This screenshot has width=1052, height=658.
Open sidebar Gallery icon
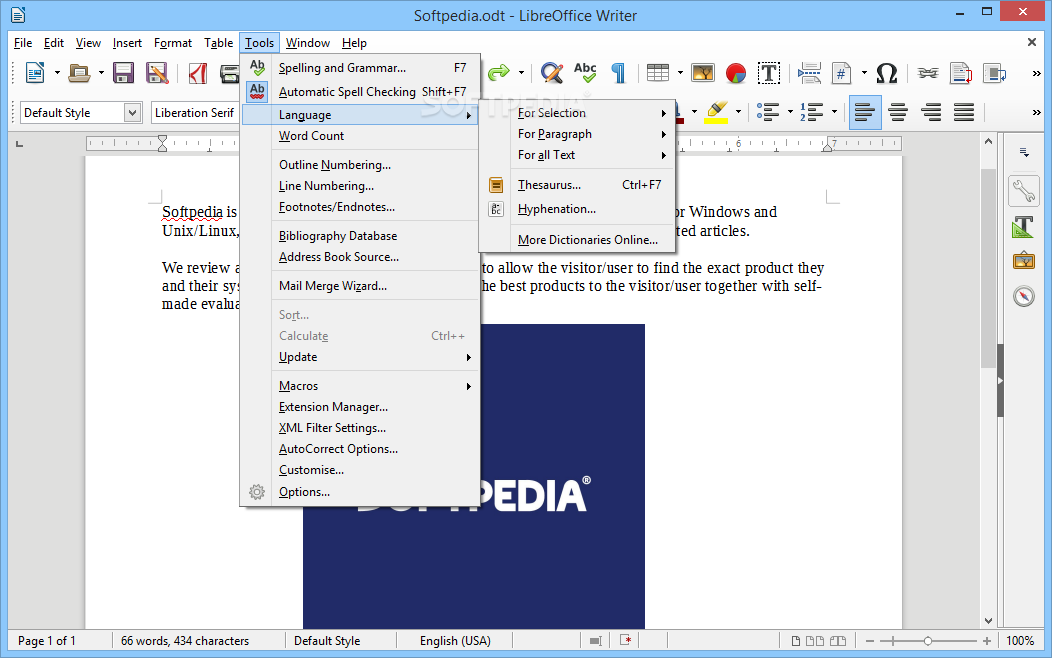click(x=1024, y=261)
